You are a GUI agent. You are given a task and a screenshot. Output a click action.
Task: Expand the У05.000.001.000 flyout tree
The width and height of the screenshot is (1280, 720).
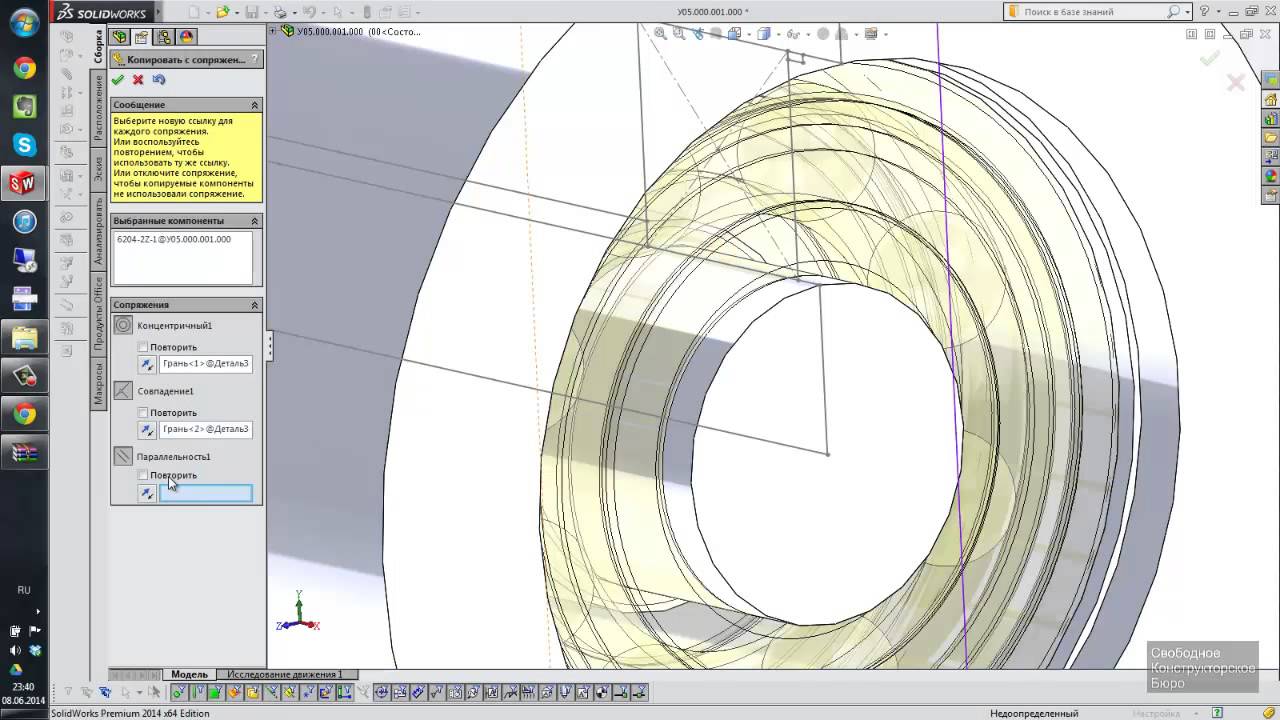pos(274,31)
